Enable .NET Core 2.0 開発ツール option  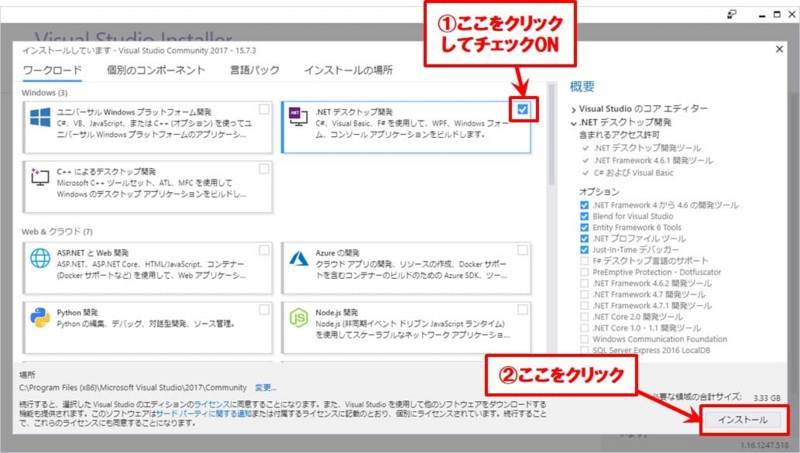584,317
